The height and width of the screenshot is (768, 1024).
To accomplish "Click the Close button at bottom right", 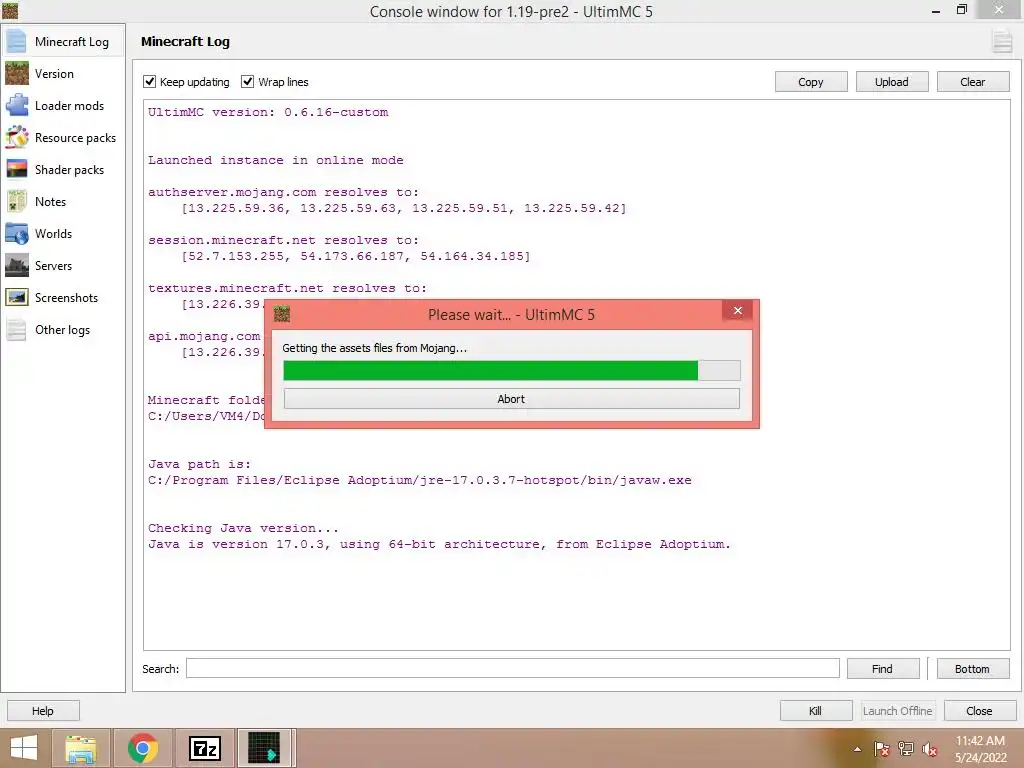I will click(x=980, y=711).
